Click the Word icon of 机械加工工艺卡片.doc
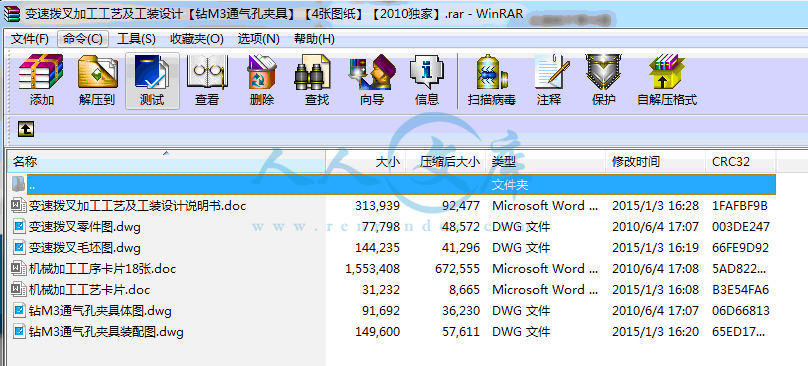Screen dimensions: 808x366 19,290
